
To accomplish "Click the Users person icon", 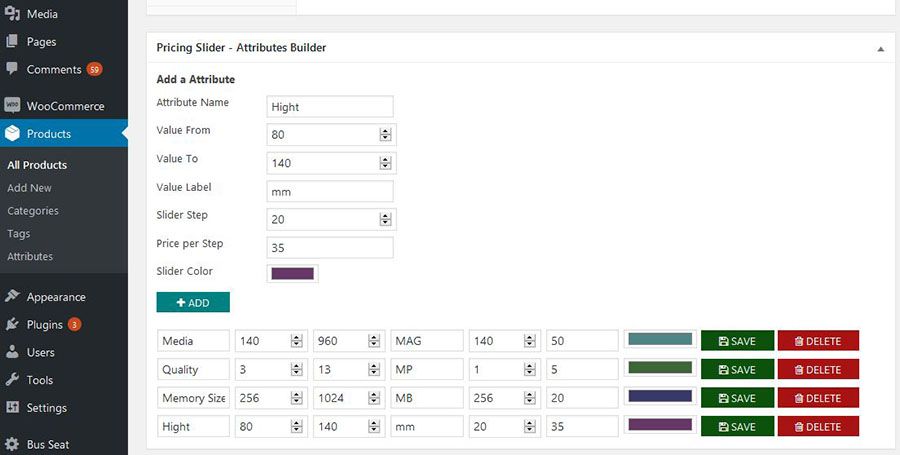I will 13,352.
